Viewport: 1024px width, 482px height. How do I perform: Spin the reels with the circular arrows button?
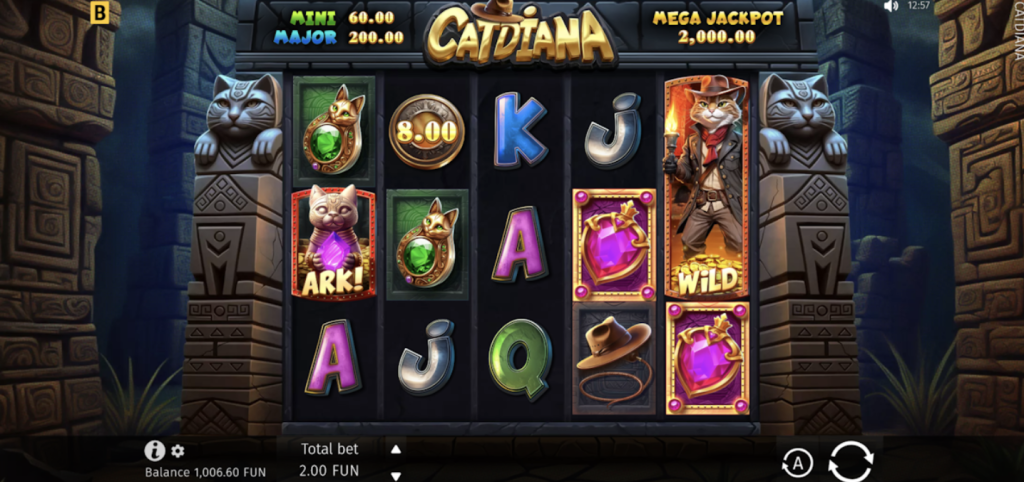[850, 462]
